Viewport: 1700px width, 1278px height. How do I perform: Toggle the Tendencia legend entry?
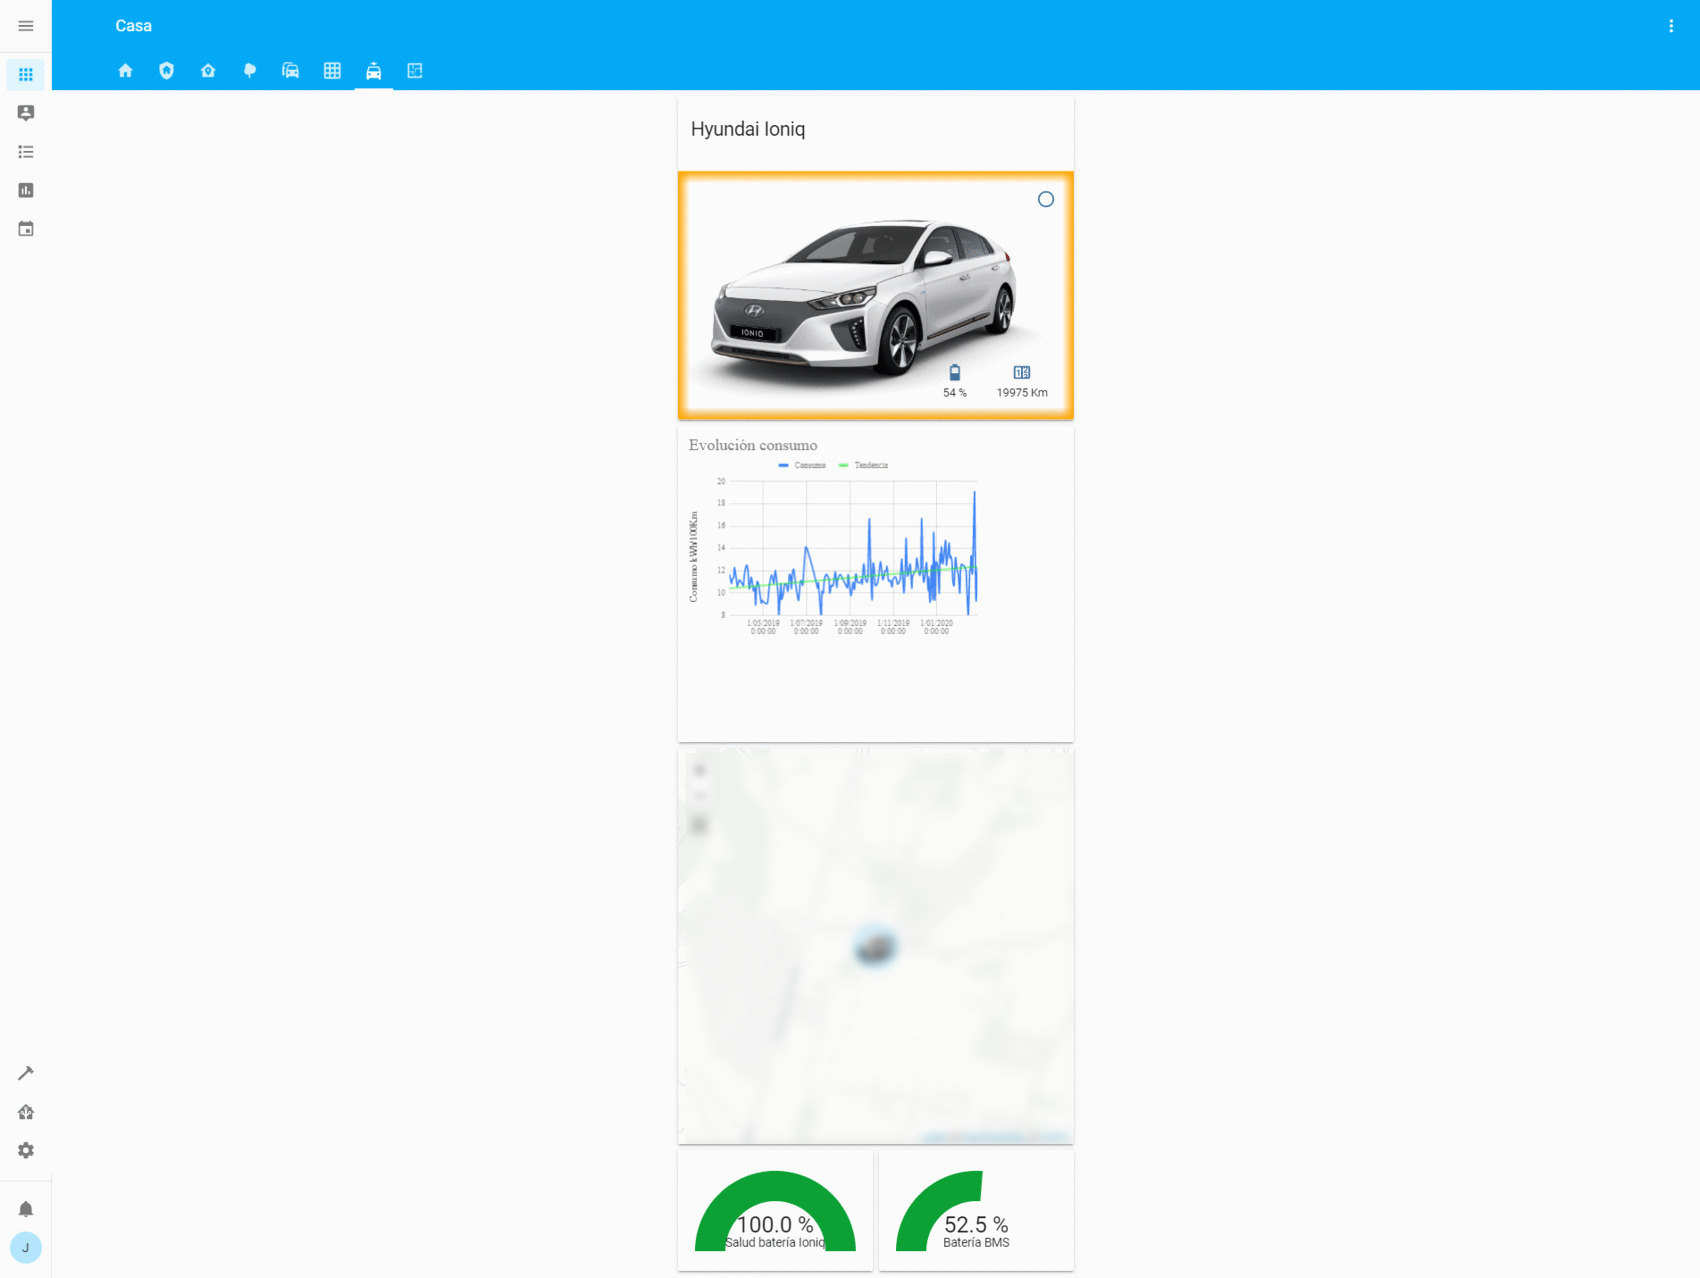tap(863, 465)
